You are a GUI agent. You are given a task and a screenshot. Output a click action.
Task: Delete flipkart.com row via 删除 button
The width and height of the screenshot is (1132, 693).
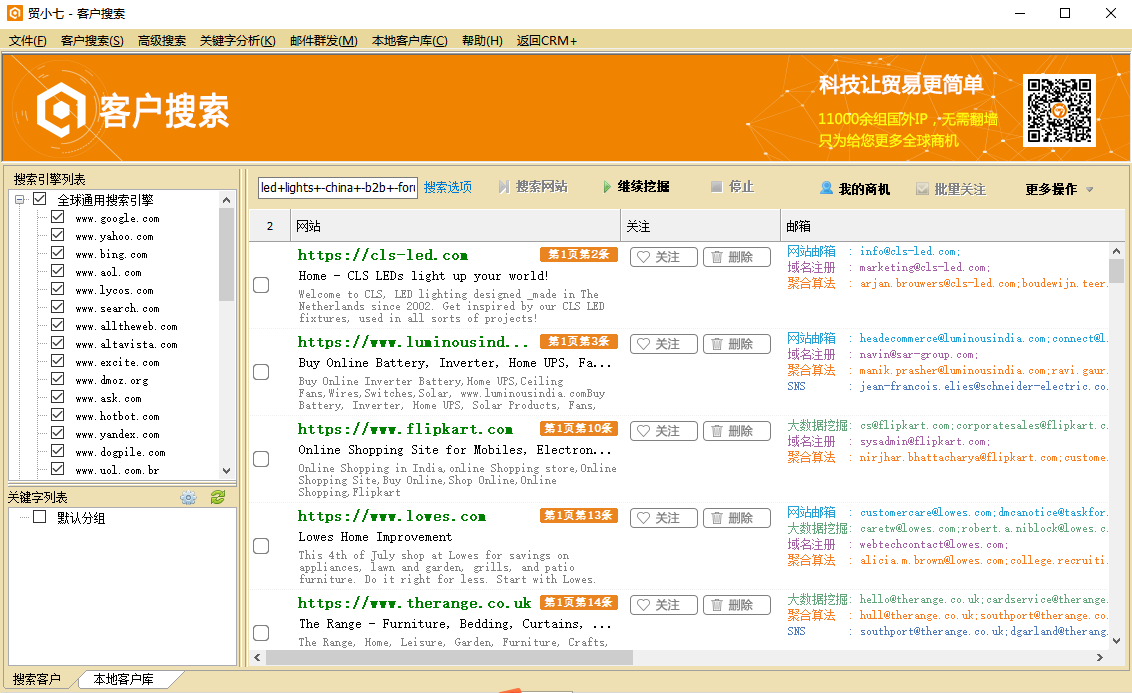[736, 431]
